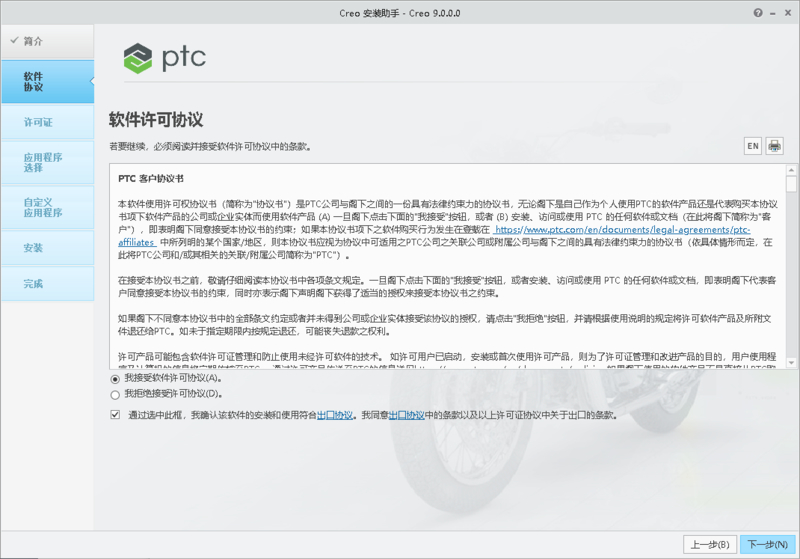
Task: Open the 应用程序选择 sidebar step
Action: click(47, 162)
